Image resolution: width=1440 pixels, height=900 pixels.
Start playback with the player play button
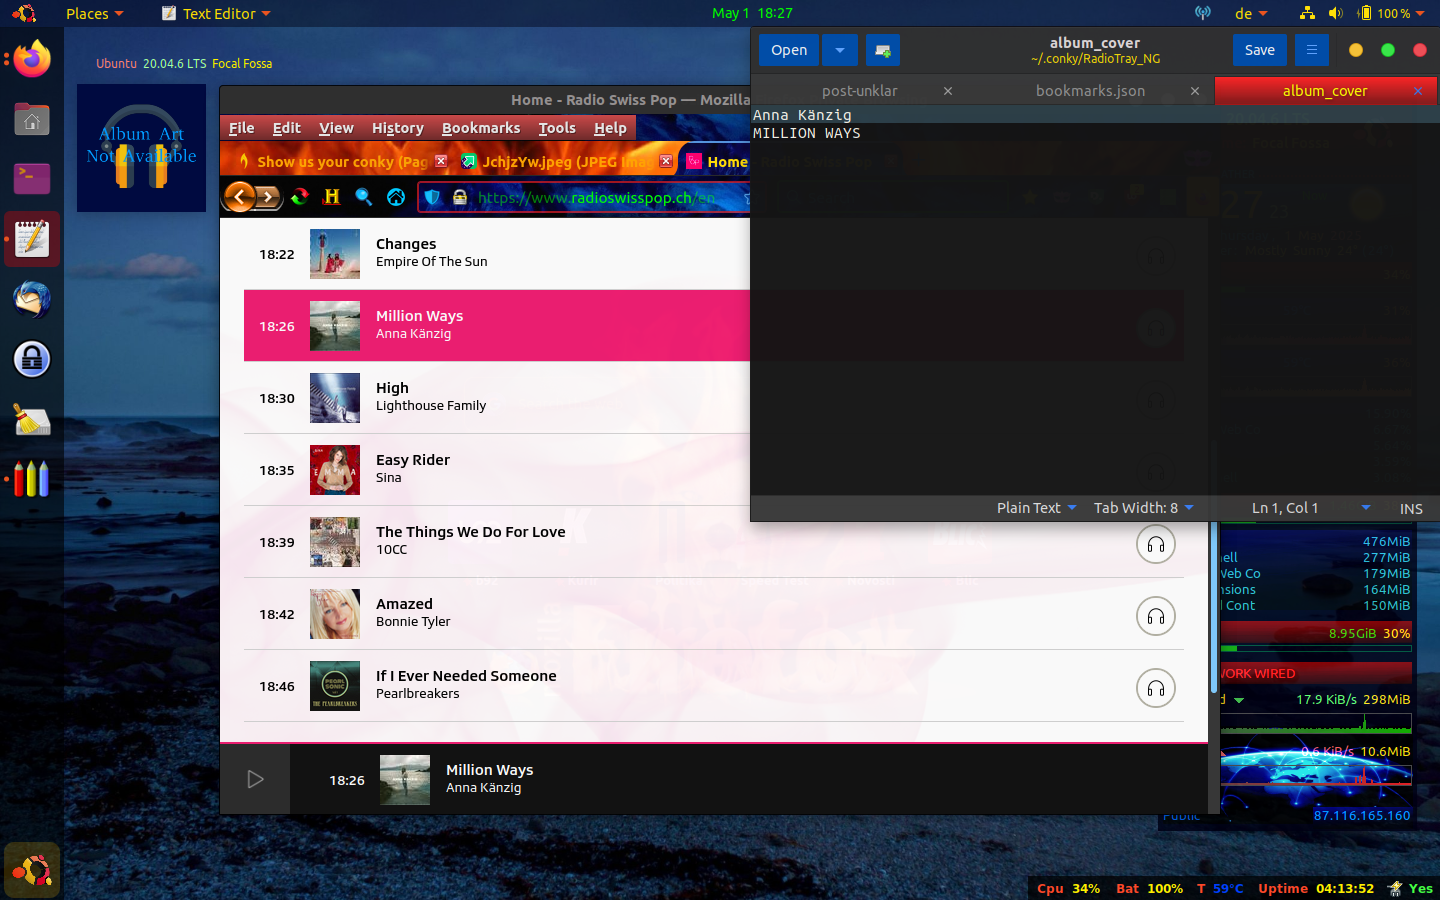tap(255, 779)
